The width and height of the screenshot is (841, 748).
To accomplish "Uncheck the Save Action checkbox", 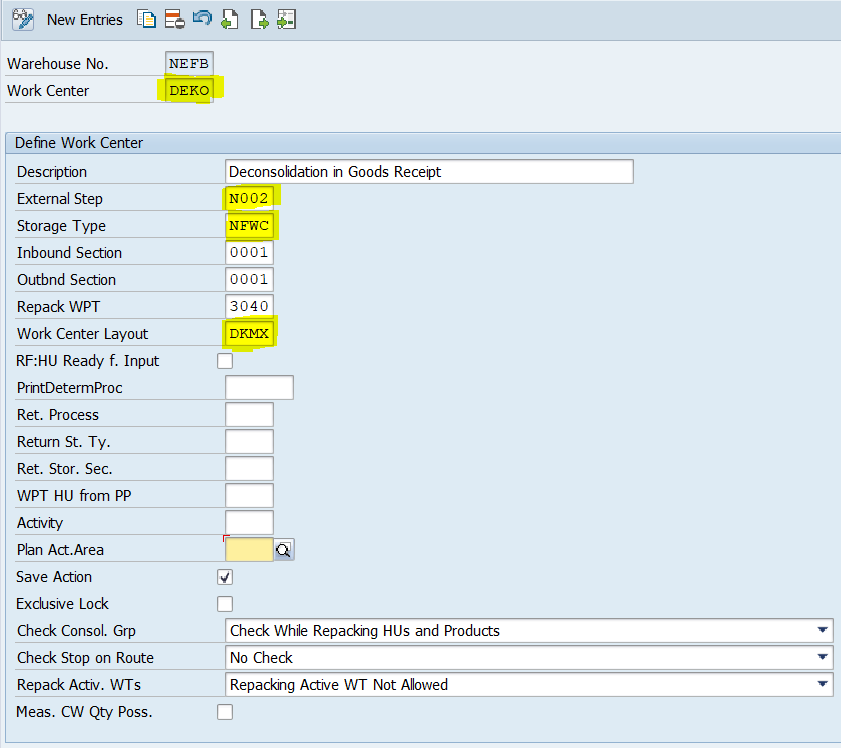I will click(x=225, y=577).
